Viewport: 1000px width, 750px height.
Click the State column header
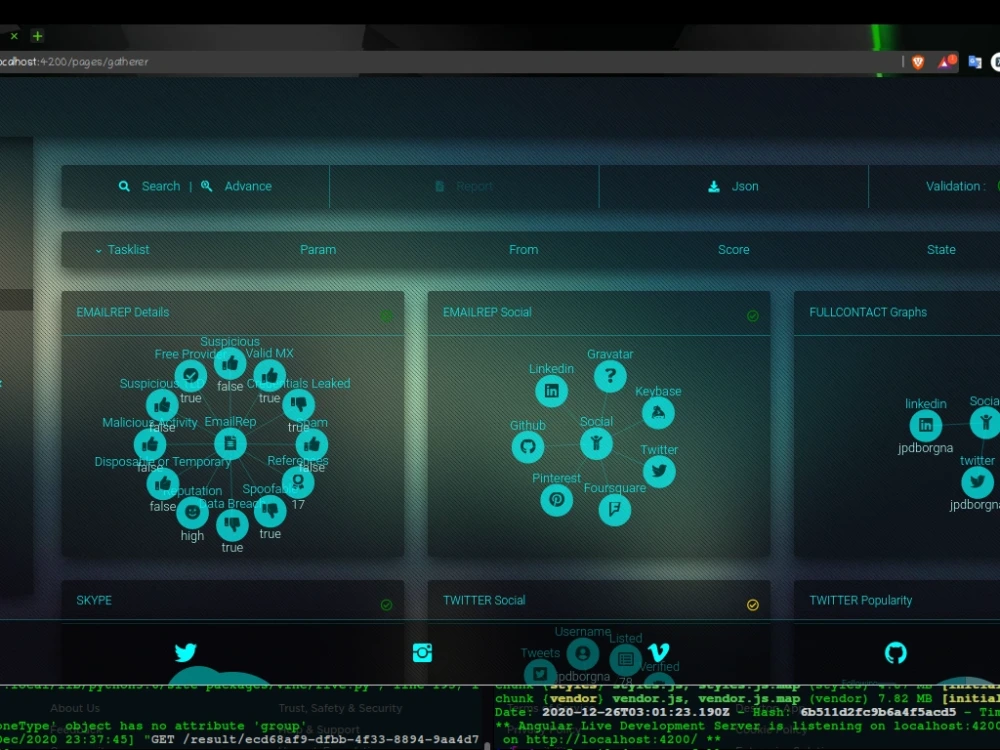[x=941, y=250]
